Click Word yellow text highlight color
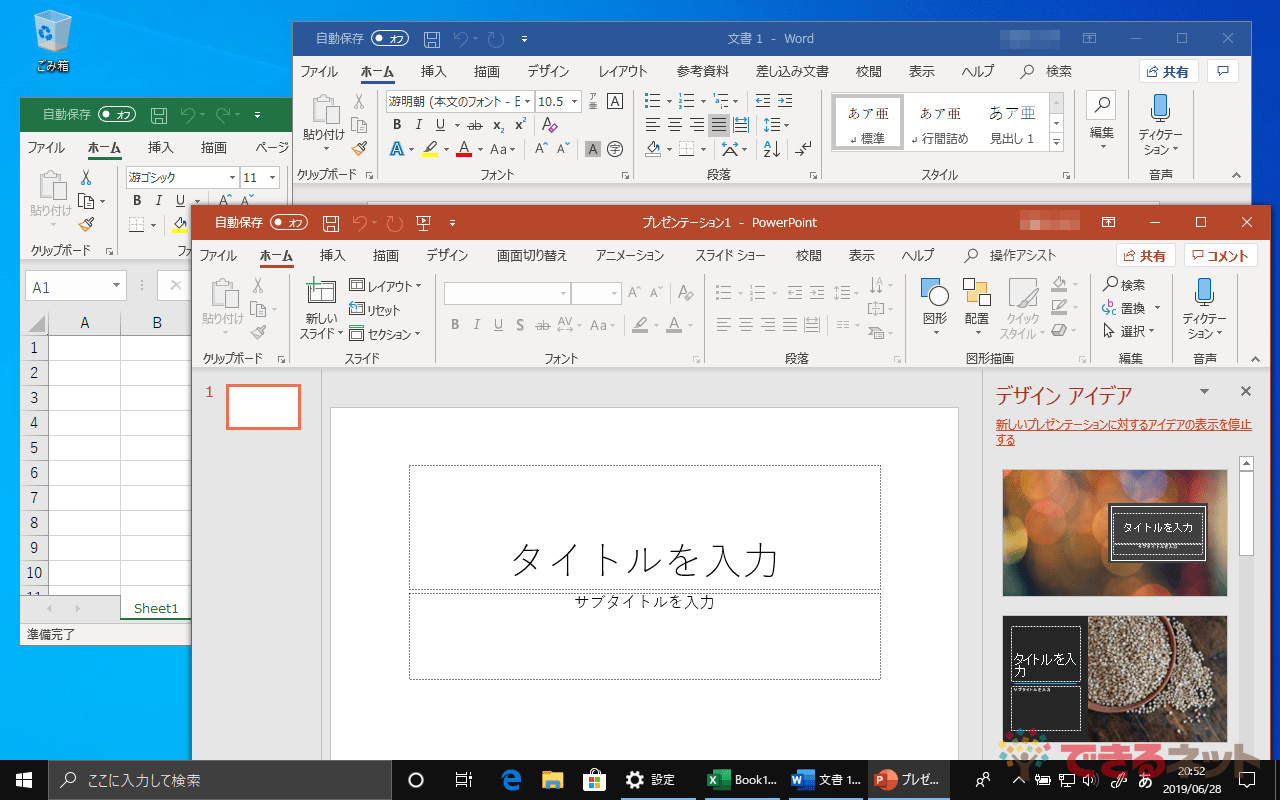 pos(430,149)
